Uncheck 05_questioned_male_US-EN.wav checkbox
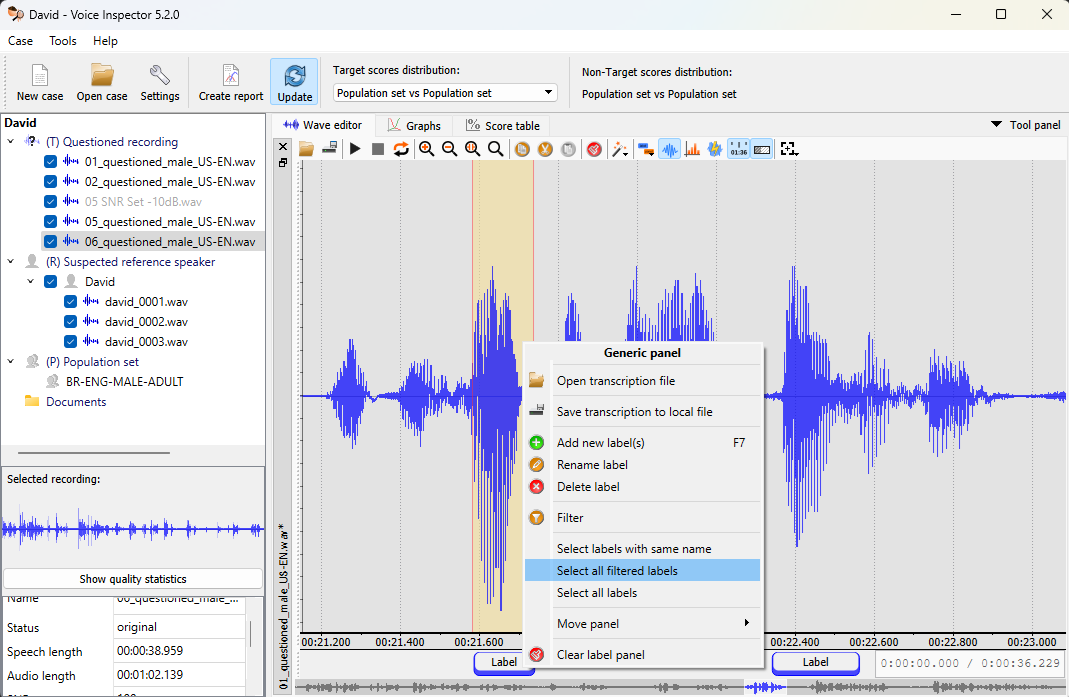 tap(50, 222)
